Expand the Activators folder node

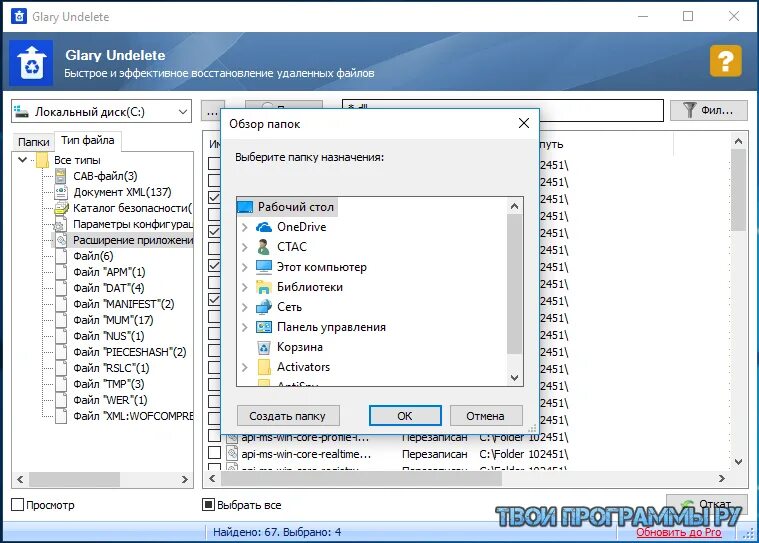pyautogui.click(x=244, y=367)
